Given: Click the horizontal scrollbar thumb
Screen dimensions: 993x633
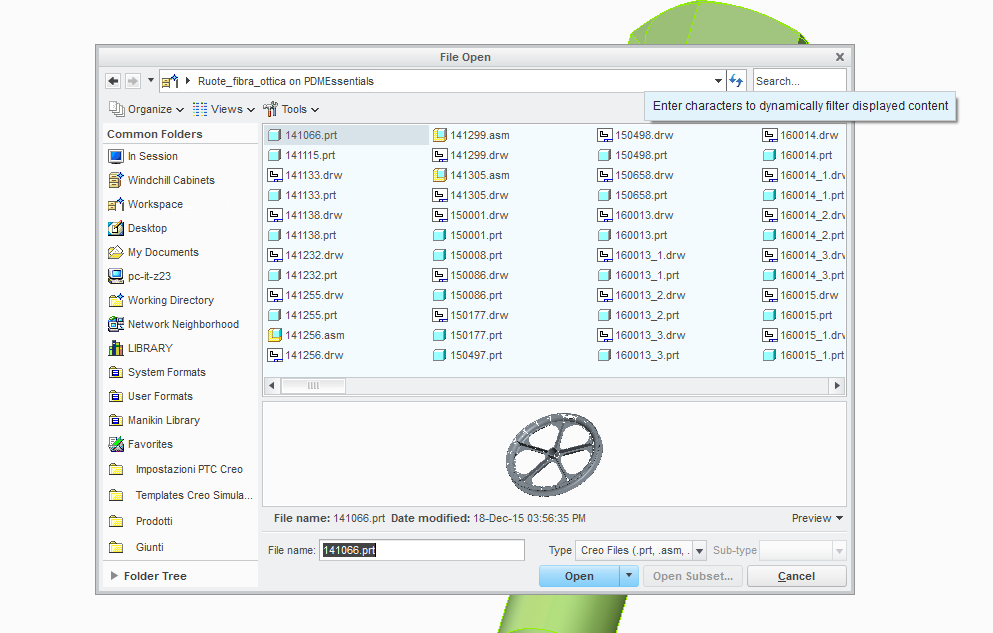Looking at the screenshot, I should click(x=313, y=385).
